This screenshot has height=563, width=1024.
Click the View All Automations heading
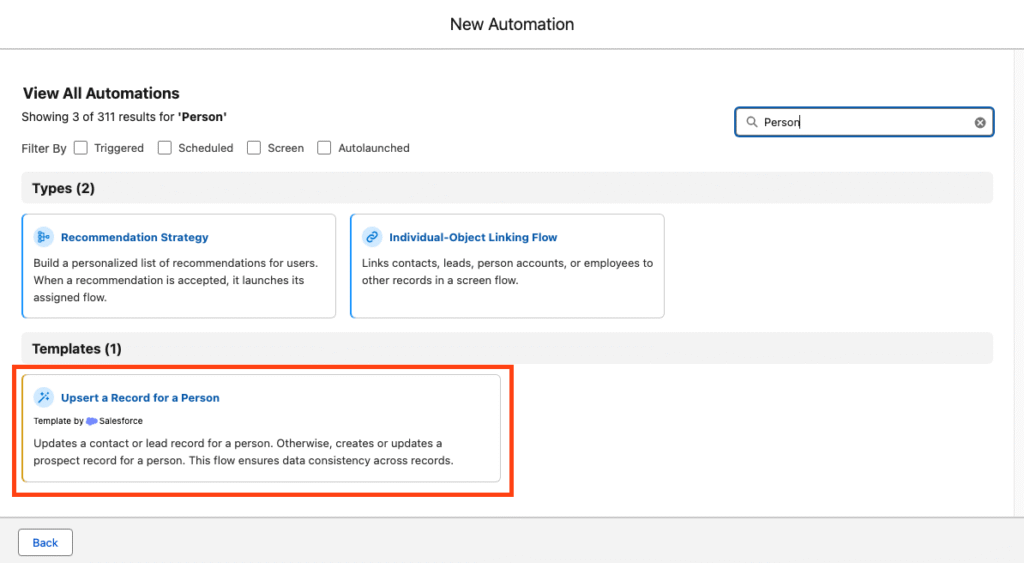(x=101, y=93)
